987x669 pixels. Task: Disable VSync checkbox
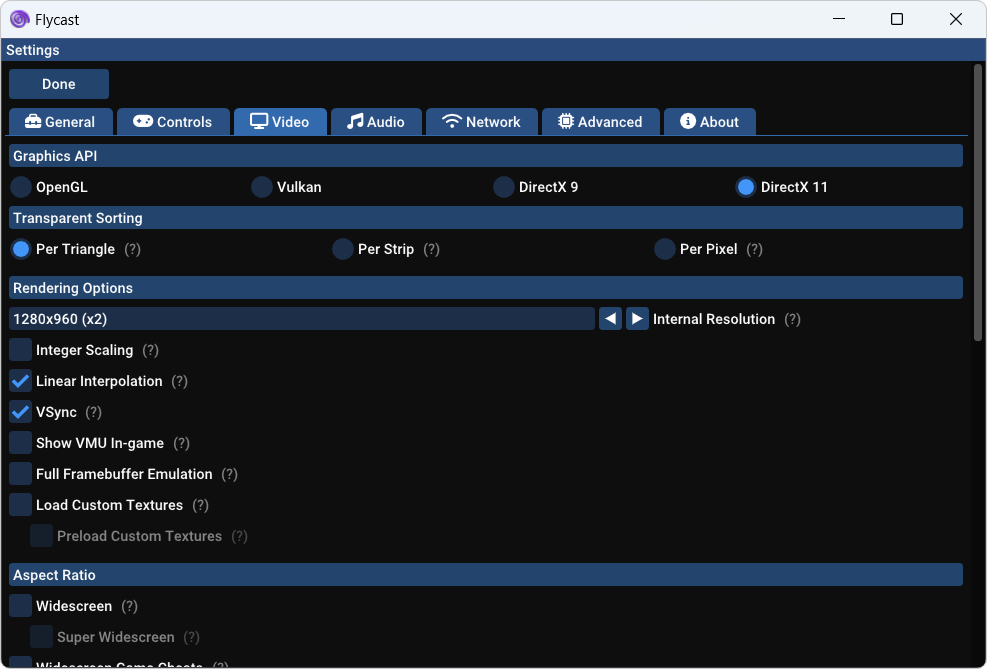click(21, 412)
